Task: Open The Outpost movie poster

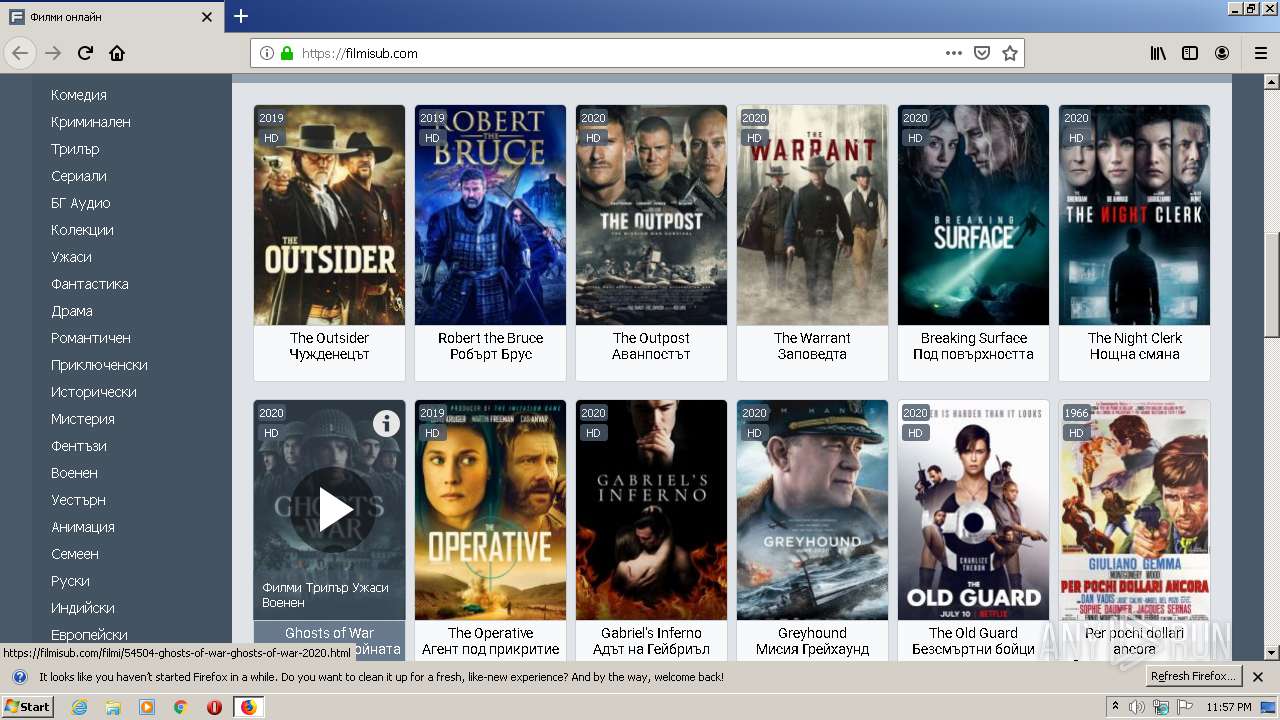Action: pyautogui.click(x=651, y=215)
